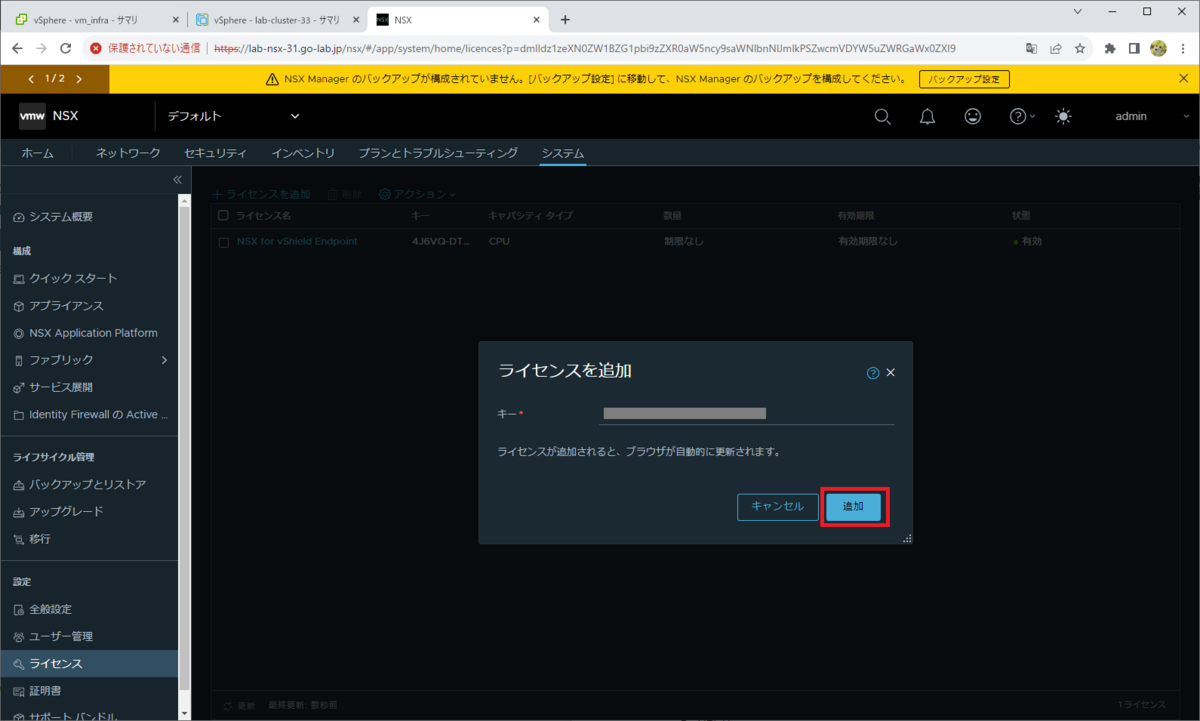Click the translate page icon in address bar
The image size is (1200, 721).
[1032, 48]
